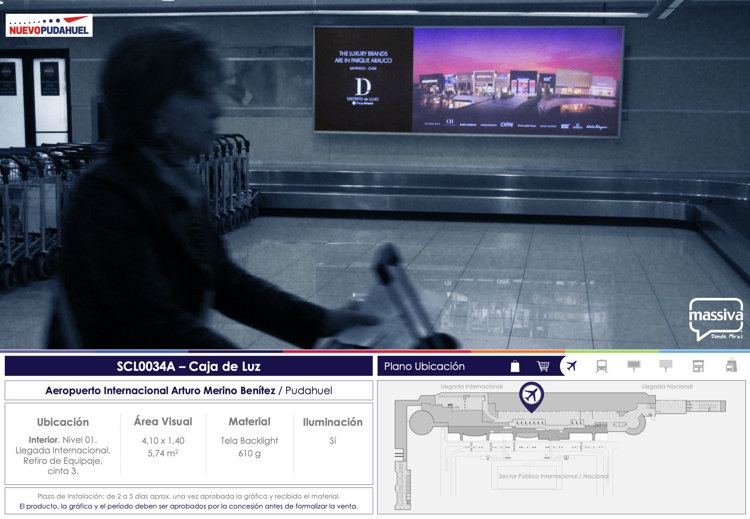Click the bus transit icon

[602, 366]
